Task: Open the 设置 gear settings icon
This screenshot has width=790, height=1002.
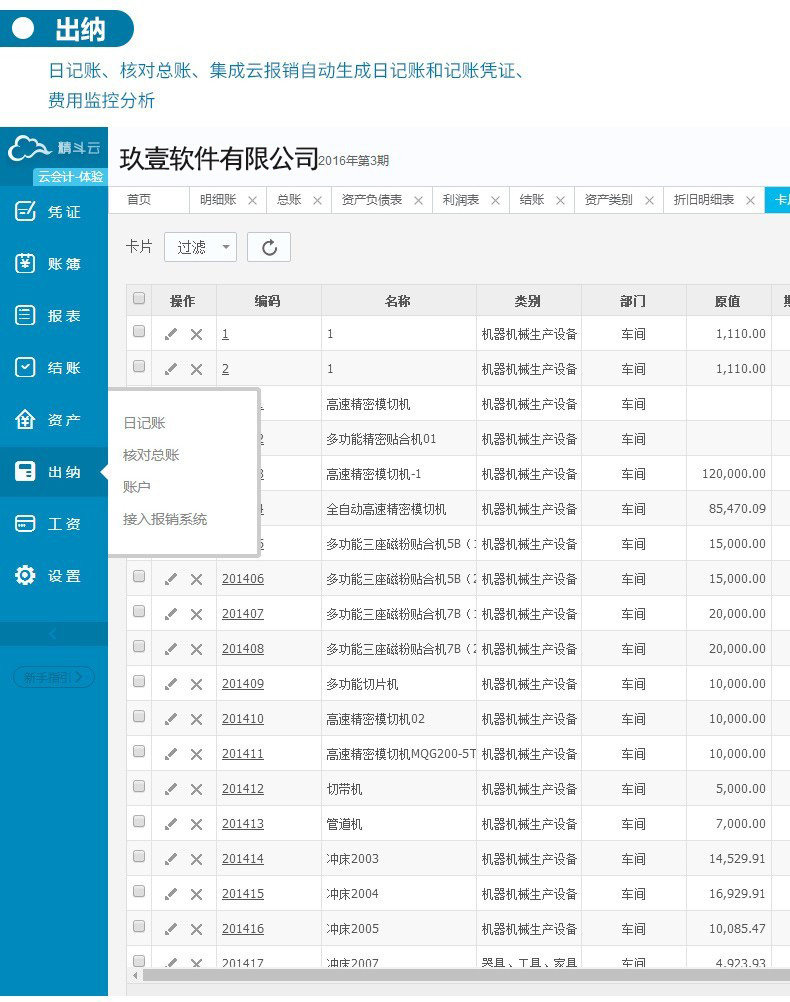Action: pos(25,576)
